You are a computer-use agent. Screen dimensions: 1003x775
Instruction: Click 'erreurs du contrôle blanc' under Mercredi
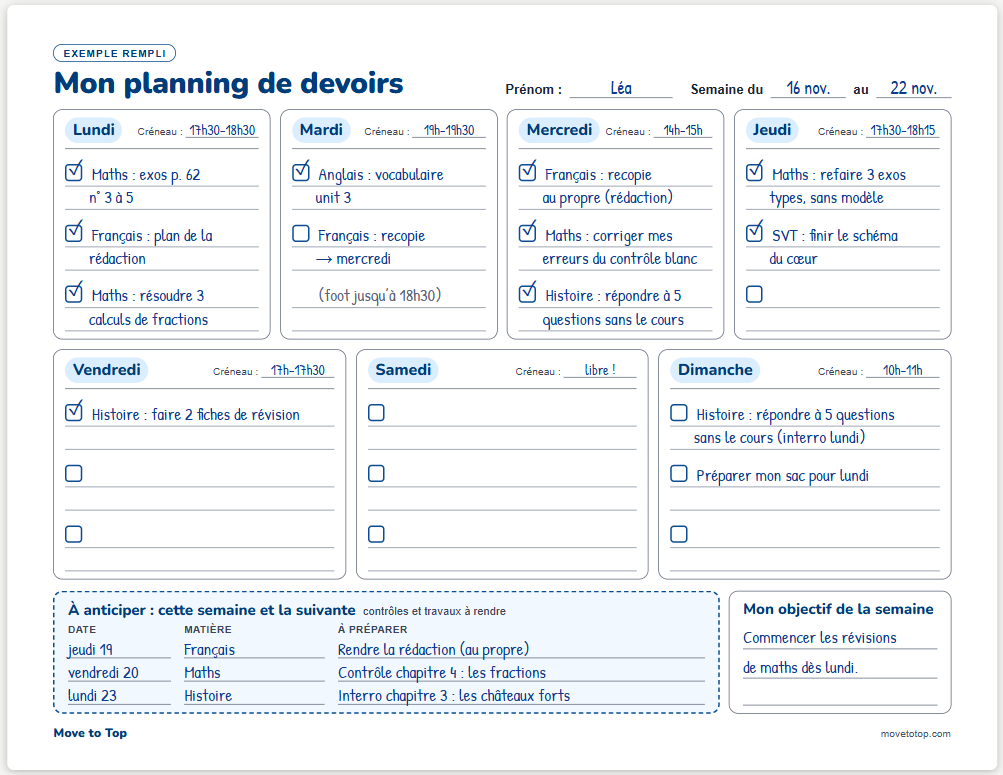pos(620,259)
